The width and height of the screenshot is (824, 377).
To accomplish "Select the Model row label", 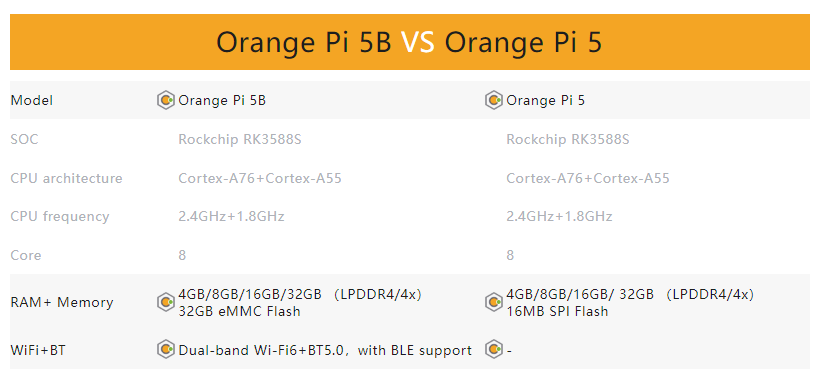I will (32, 100).
